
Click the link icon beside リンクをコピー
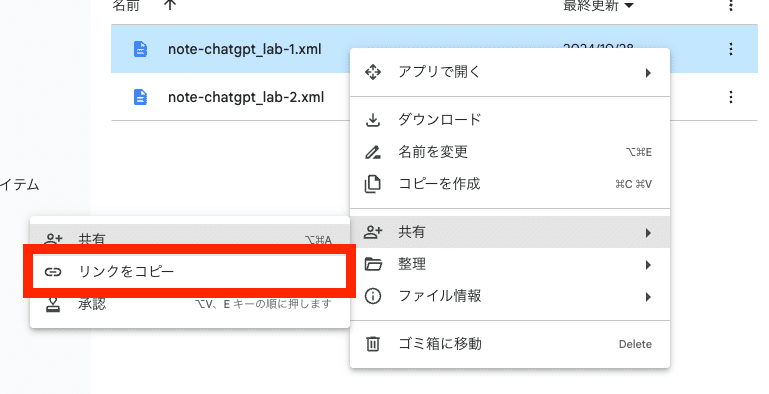[x=53, y=271]
